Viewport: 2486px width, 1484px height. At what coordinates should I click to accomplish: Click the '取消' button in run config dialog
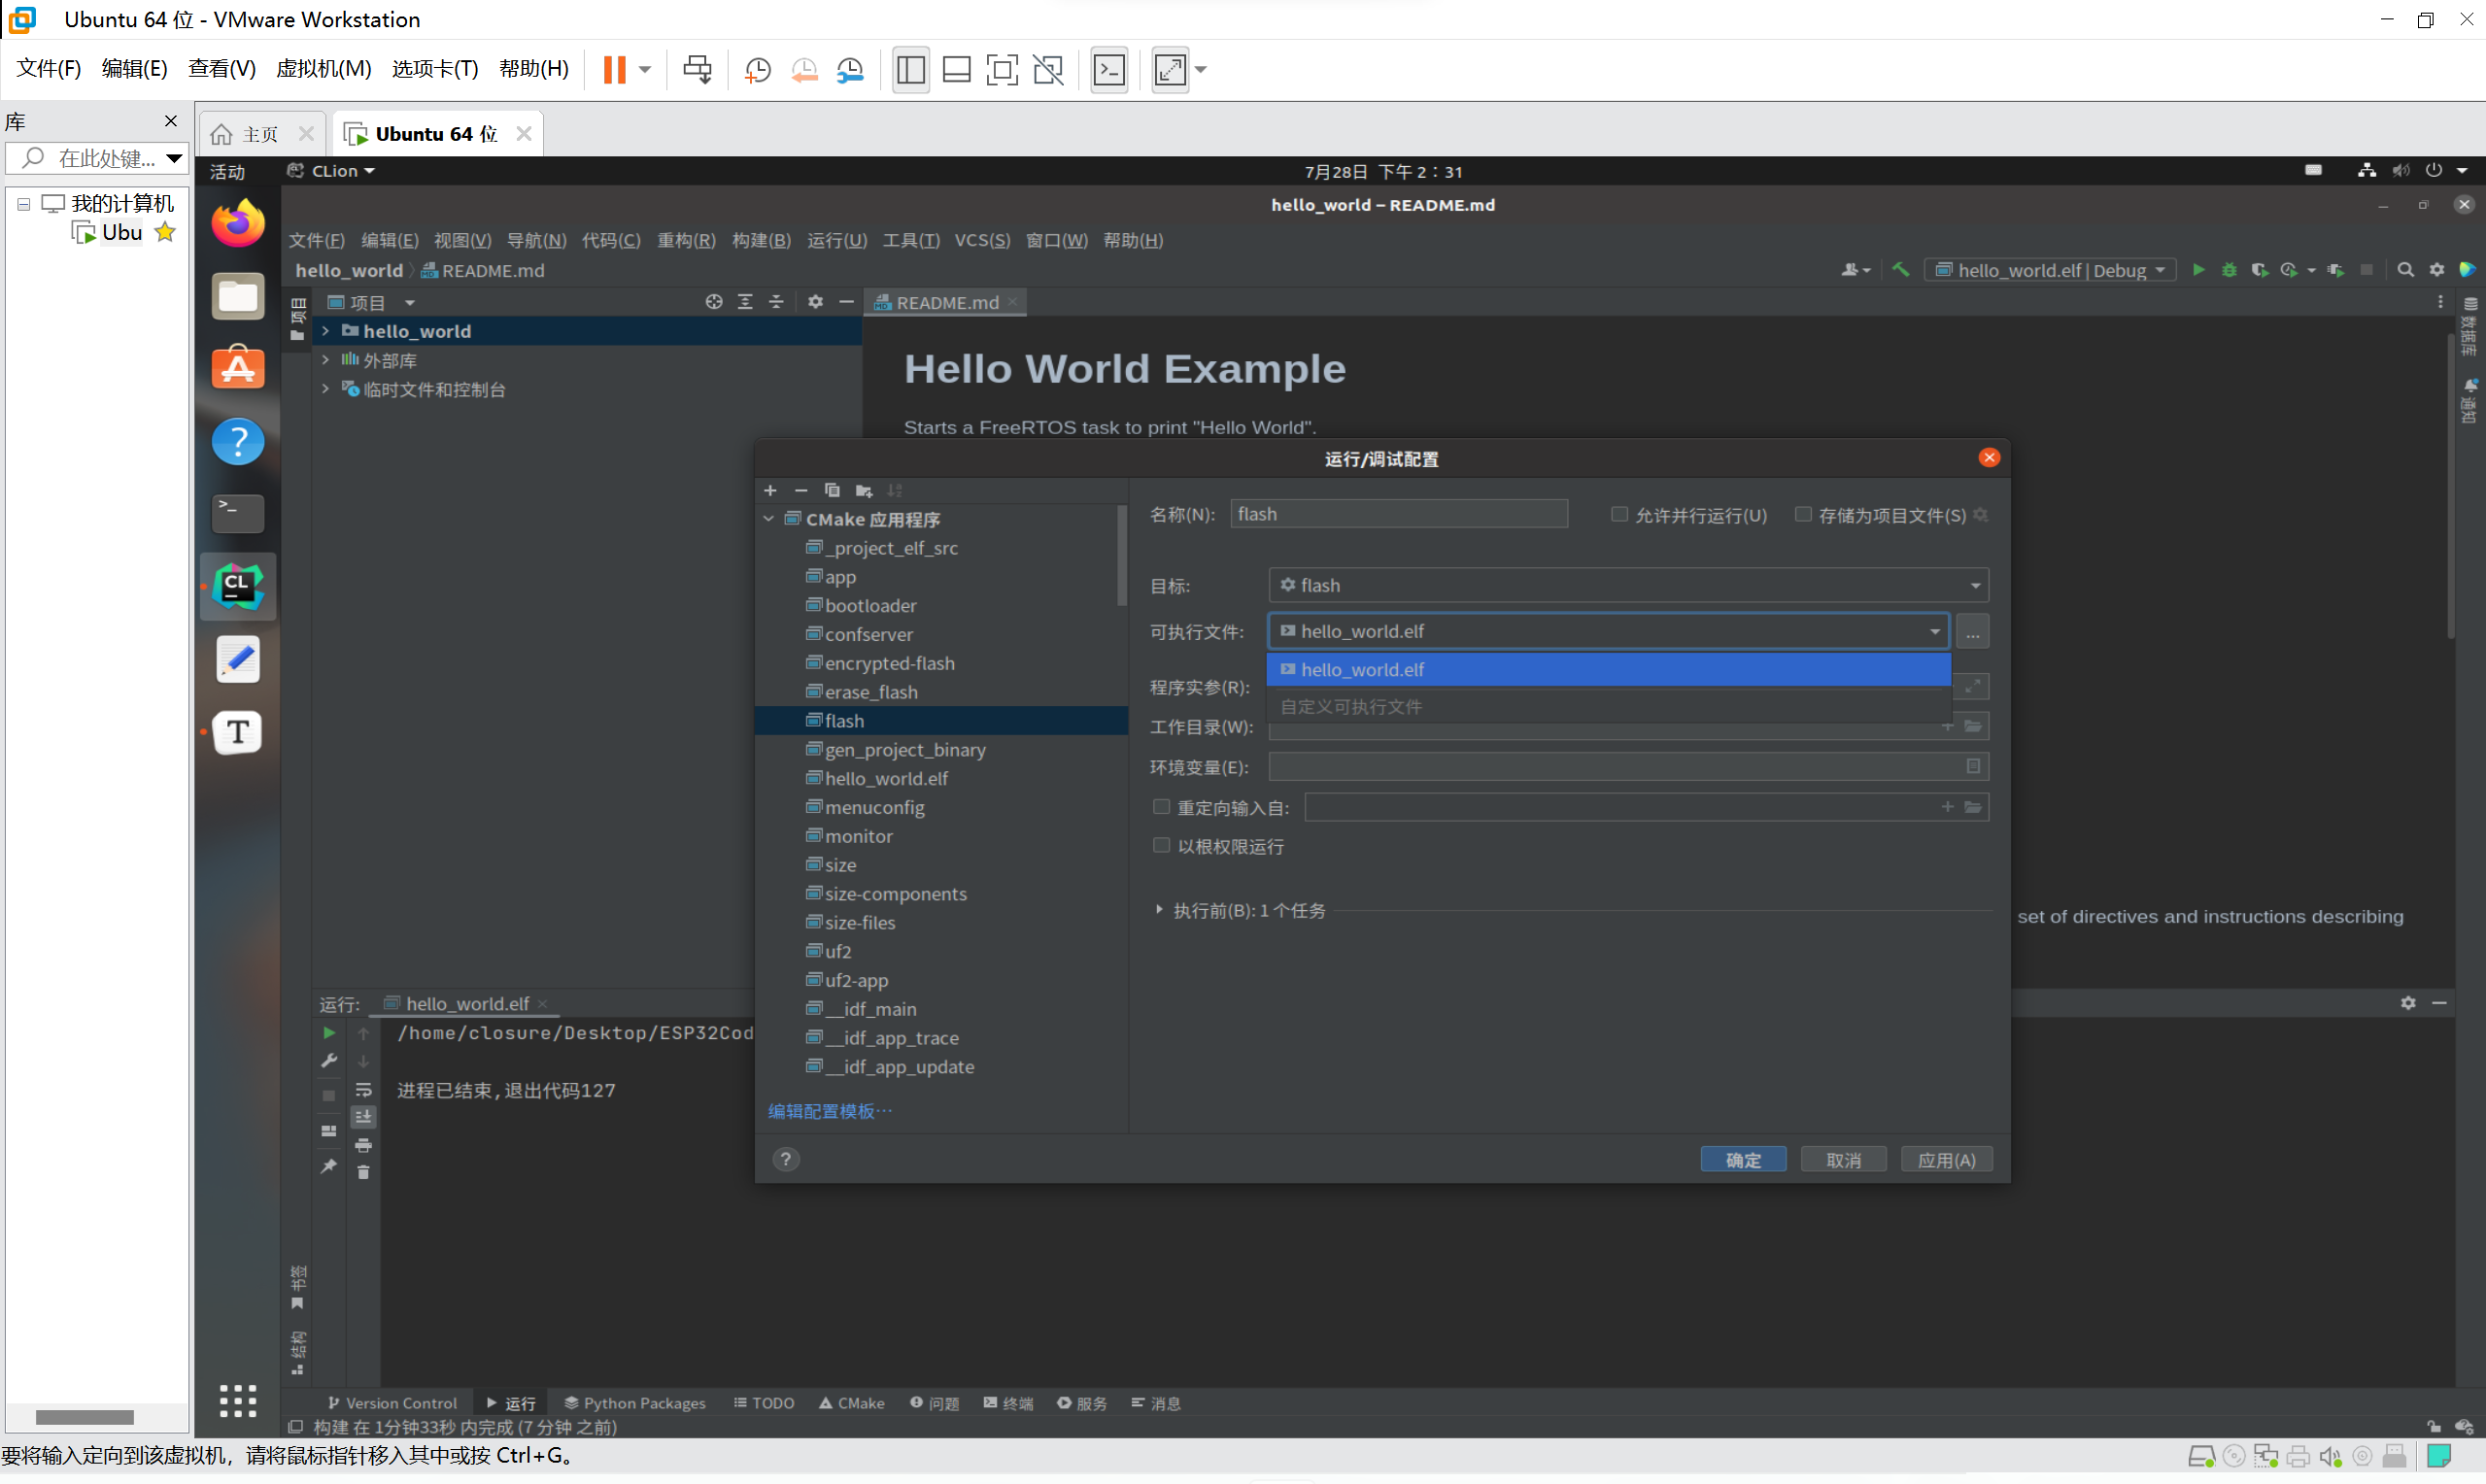point(1845,1159)
